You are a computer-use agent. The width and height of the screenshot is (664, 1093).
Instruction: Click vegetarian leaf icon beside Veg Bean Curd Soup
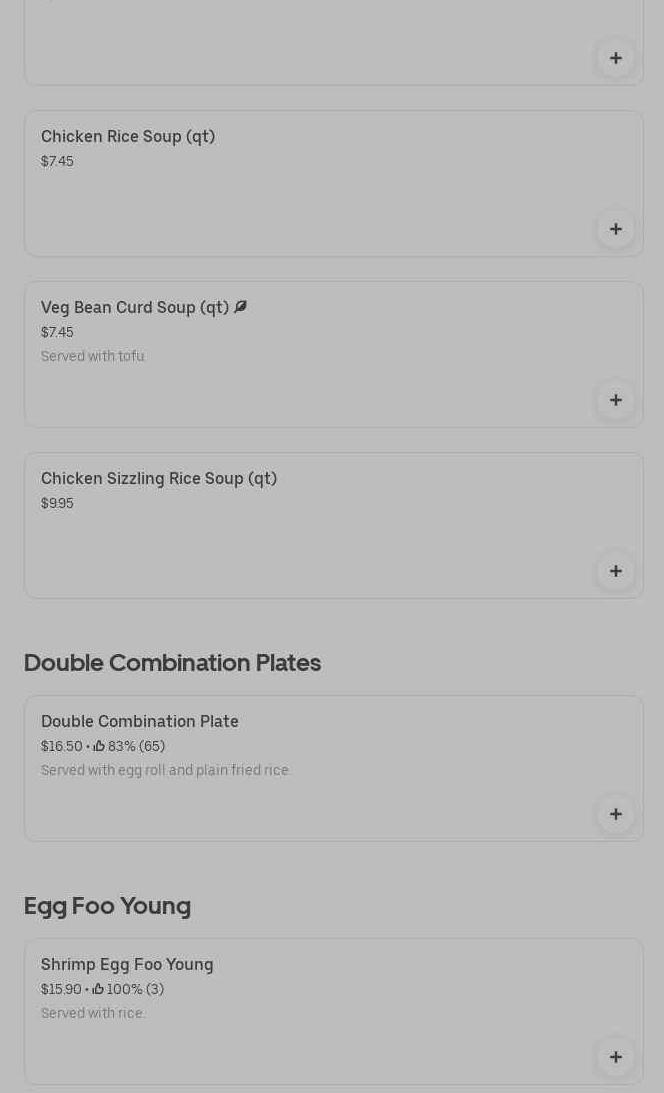(240, 307)
